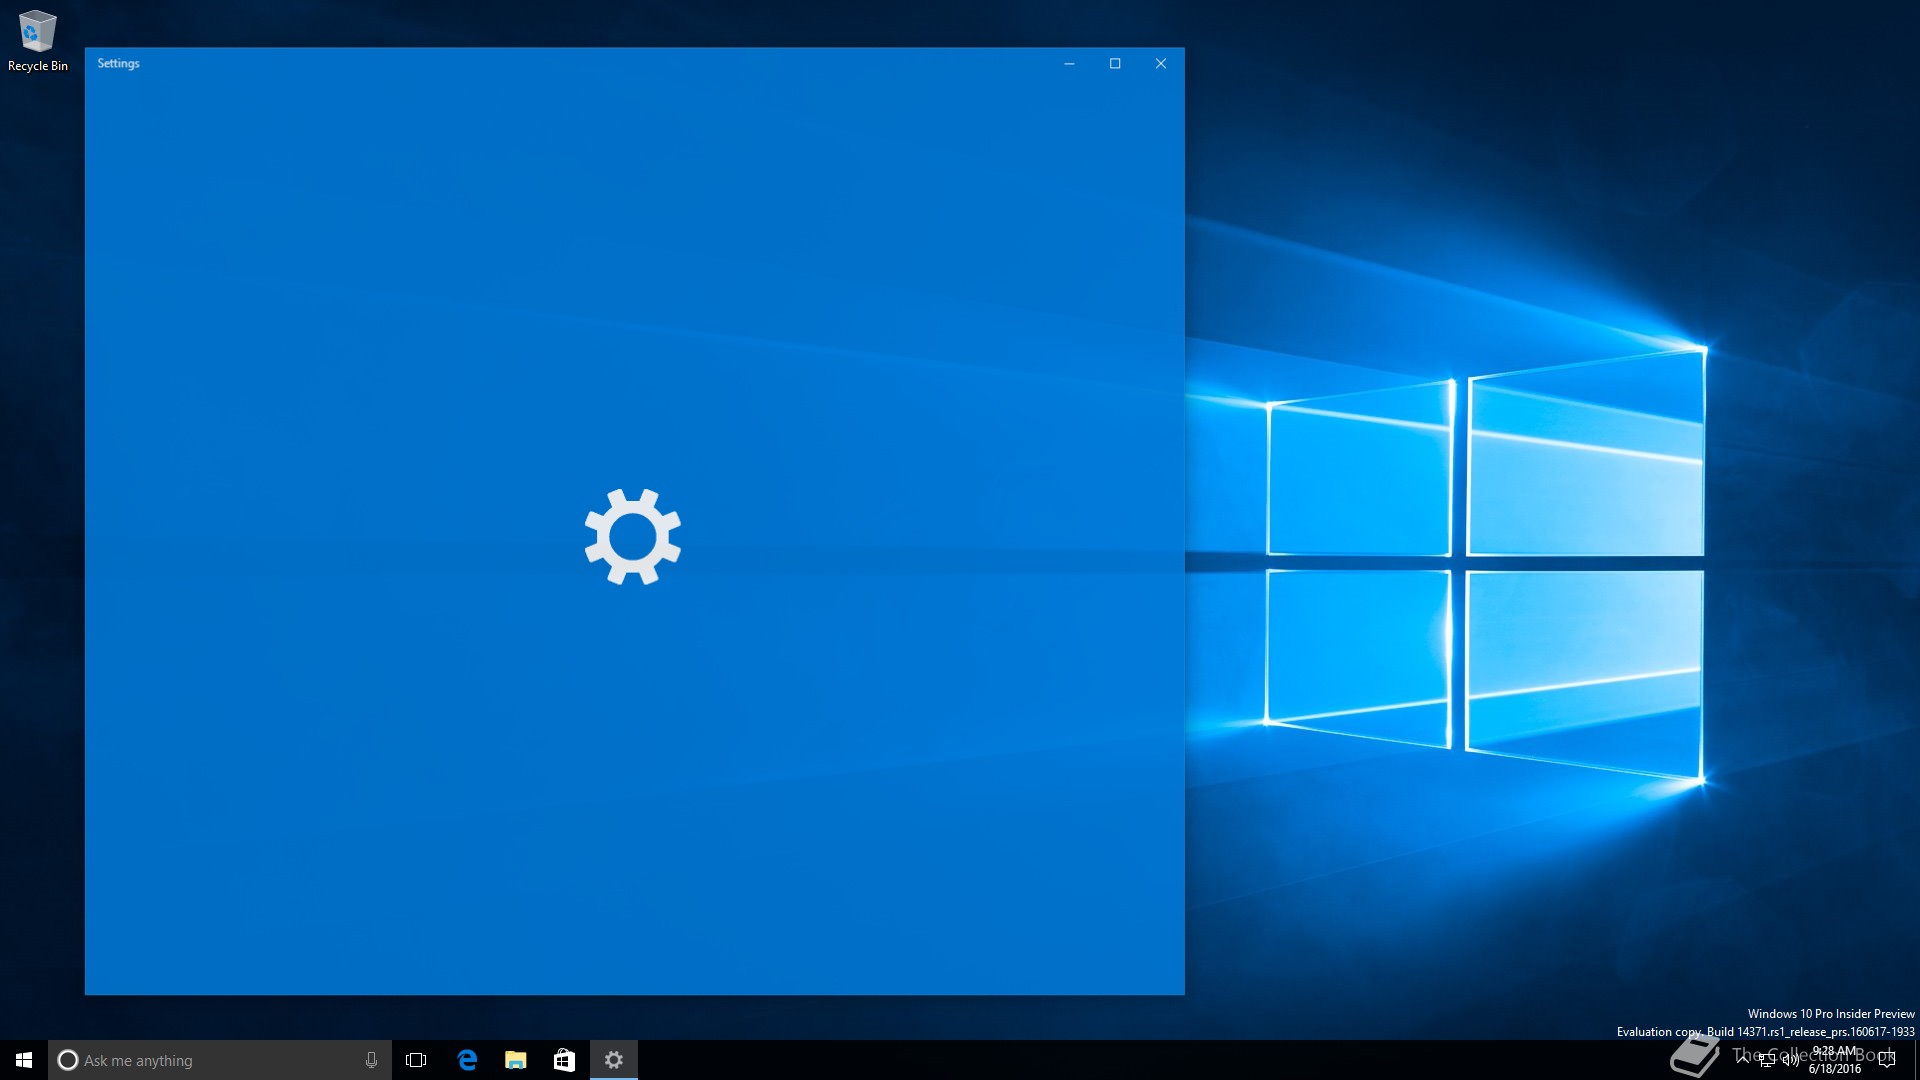Open Task View from the taskbar
Viewport: 1920px width, 1080px height.
tap(416, 1060)
